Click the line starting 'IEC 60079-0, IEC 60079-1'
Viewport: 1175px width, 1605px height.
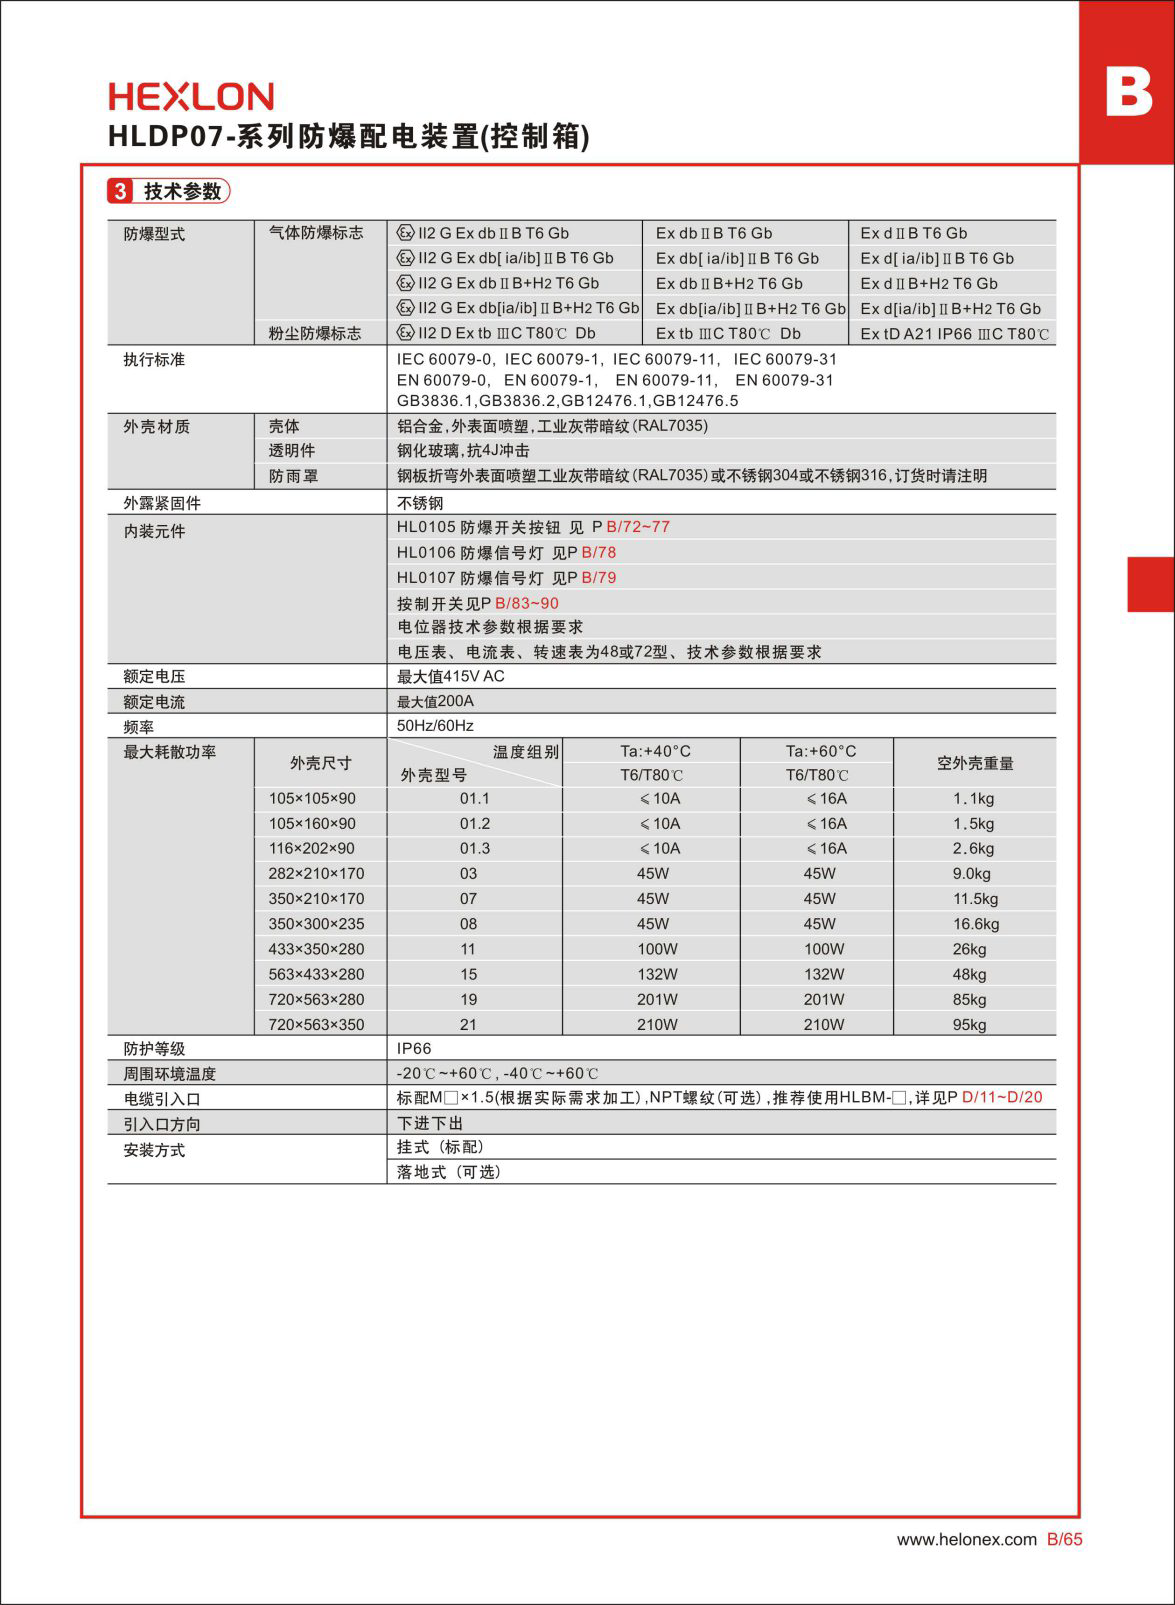click(617, 359)
